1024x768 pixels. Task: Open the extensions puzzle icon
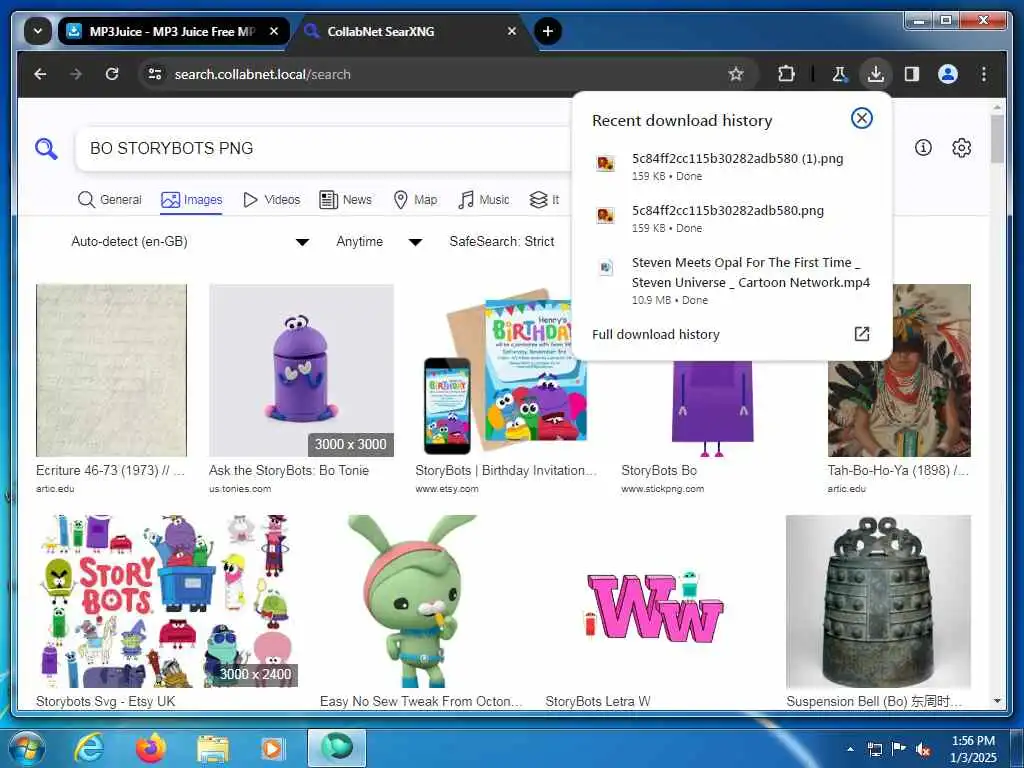[786, 74]
